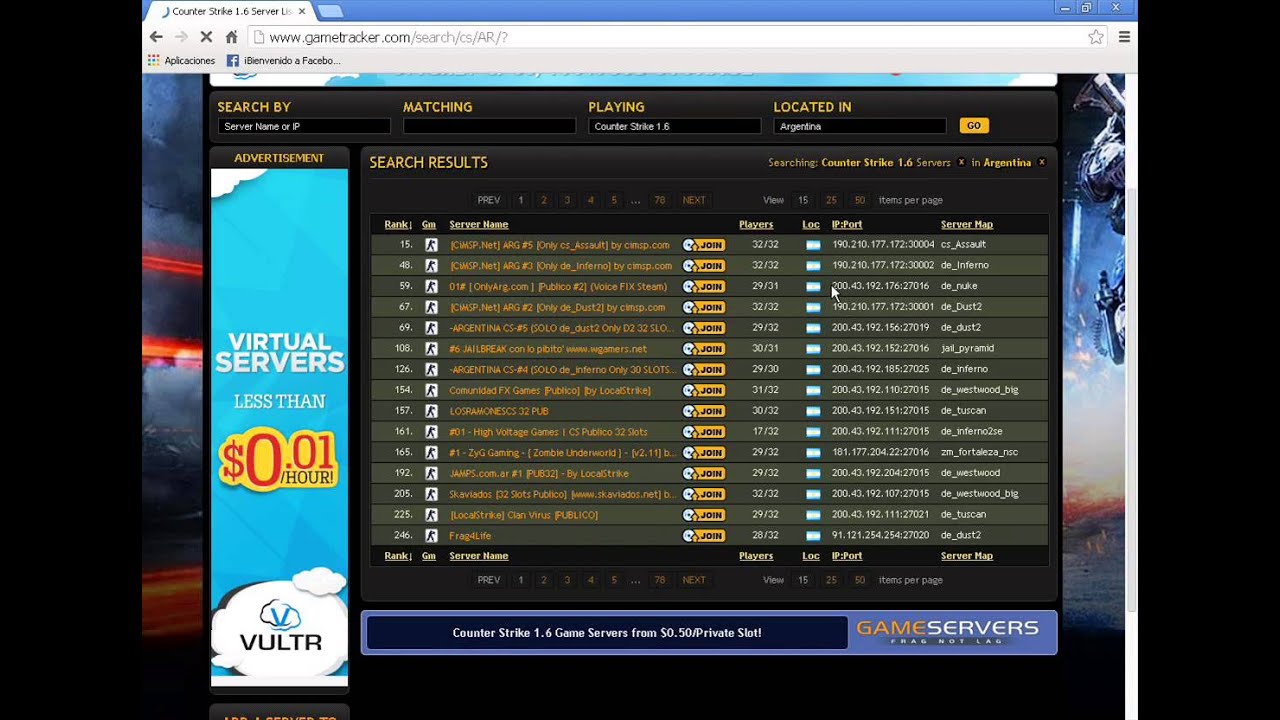The image size is (1280, 720).
Task: Click the Join icon for JAMPS.com.ar server
Action: point(703,473)
